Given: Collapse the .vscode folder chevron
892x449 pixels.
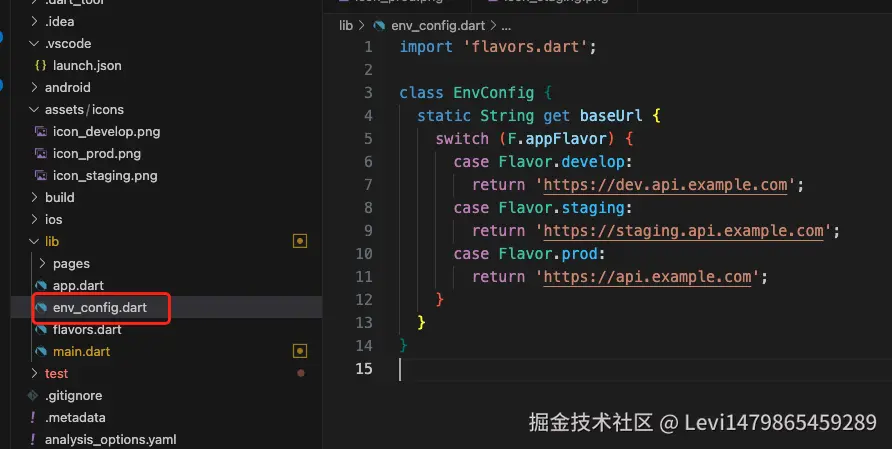Looking at the screenshot, I should tap(34, 43).
